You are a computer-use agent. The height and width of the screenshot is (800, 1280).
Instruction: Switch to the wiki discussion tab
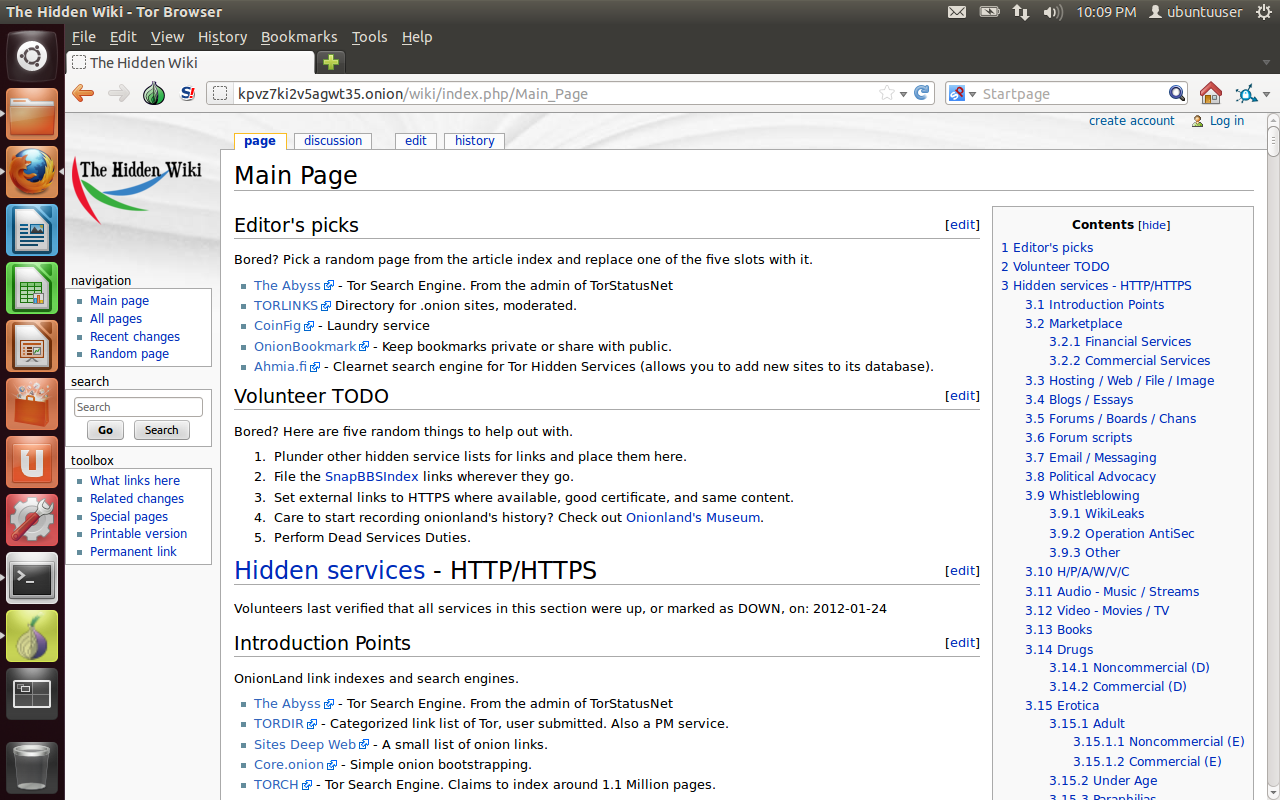[333, 141]
